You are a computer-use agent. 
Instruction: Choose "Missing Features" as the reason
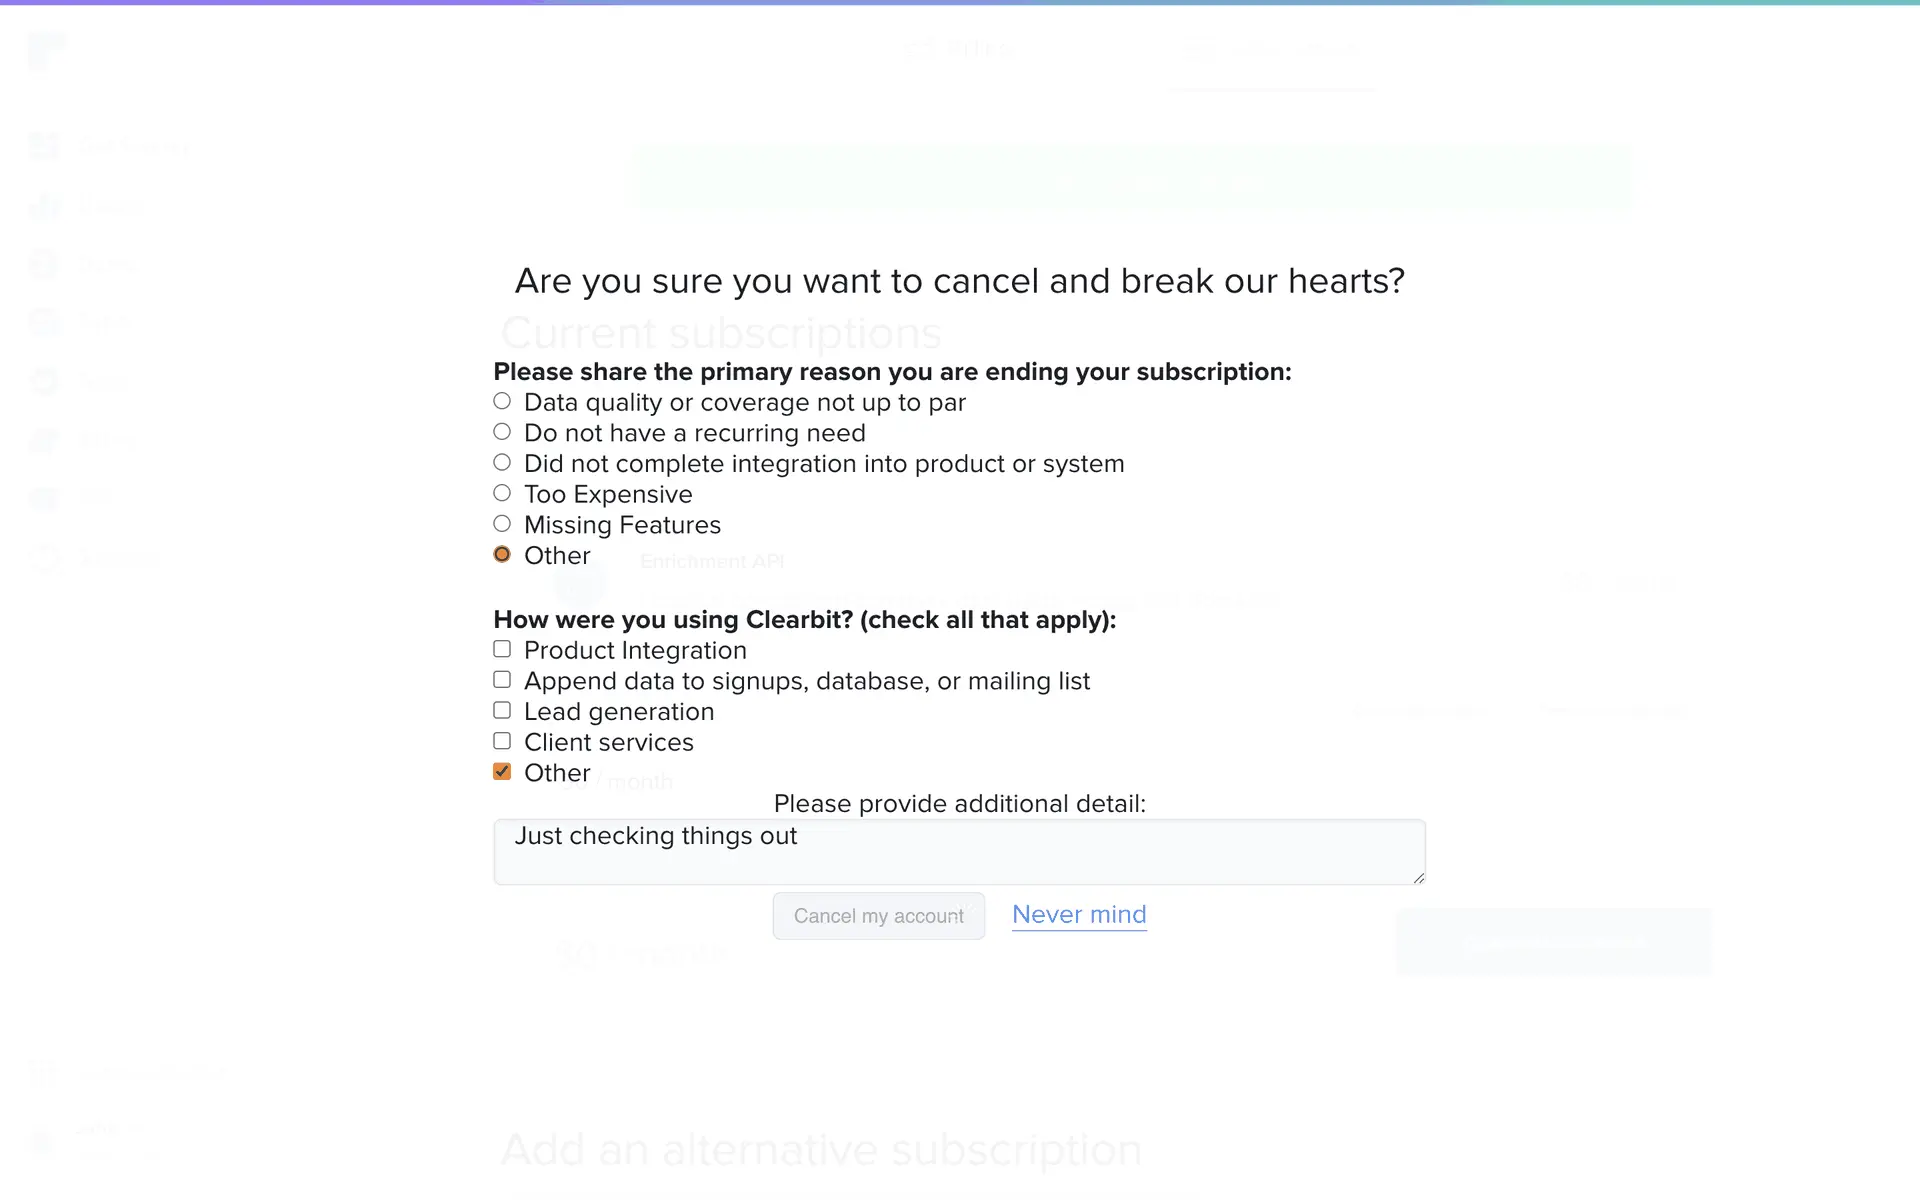(x=502, y=524)
